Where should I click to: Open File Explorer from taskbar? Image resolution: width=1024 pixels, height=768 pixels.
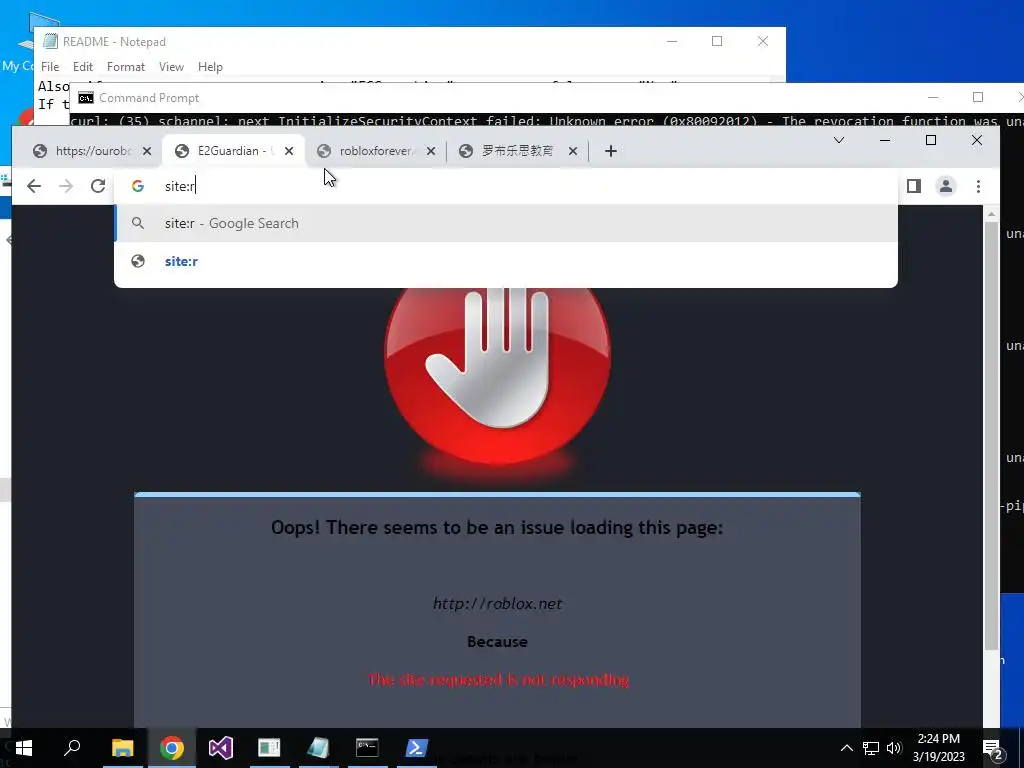[122, 748]
